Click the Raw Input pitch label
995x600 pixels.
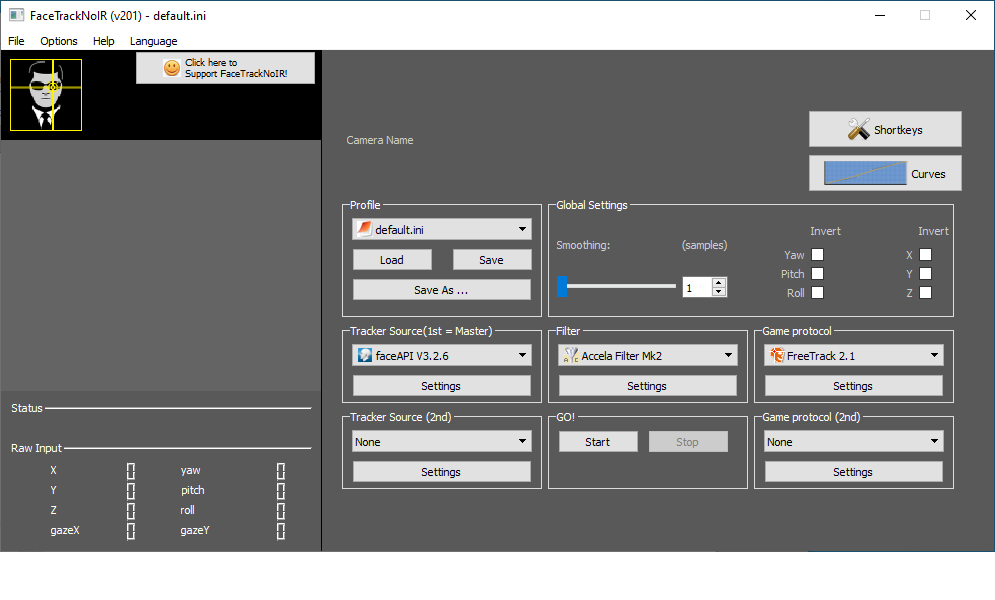(x=192, y=490)
